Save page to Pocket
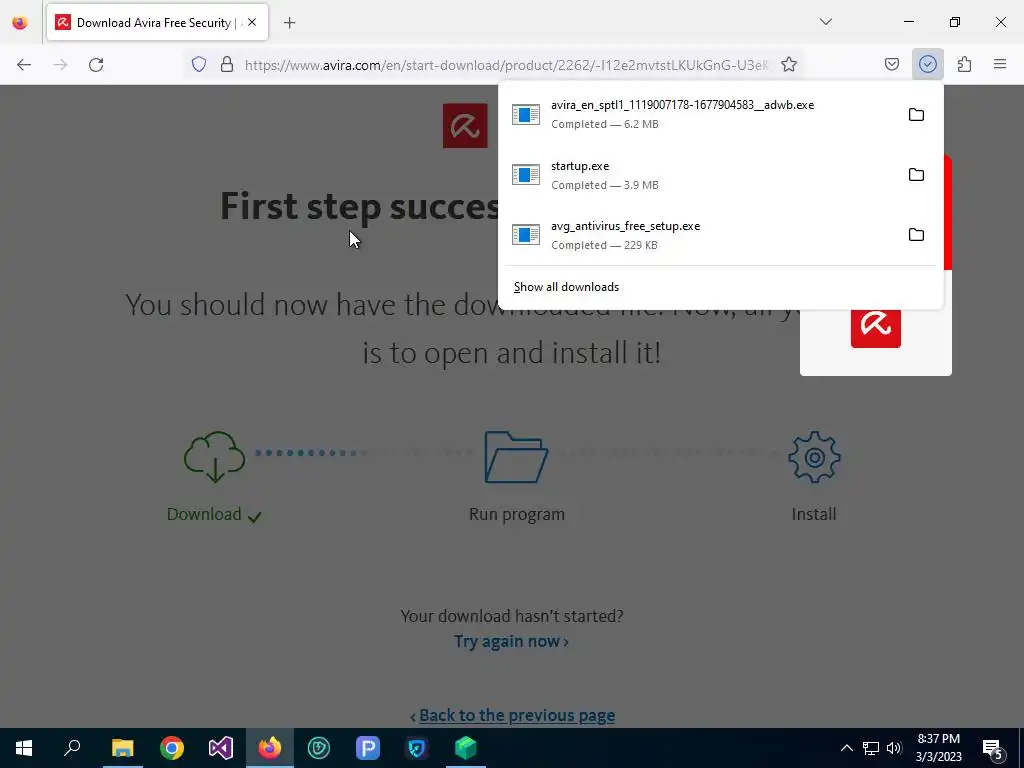The image size is (1024, 768). tap(891, 65)
